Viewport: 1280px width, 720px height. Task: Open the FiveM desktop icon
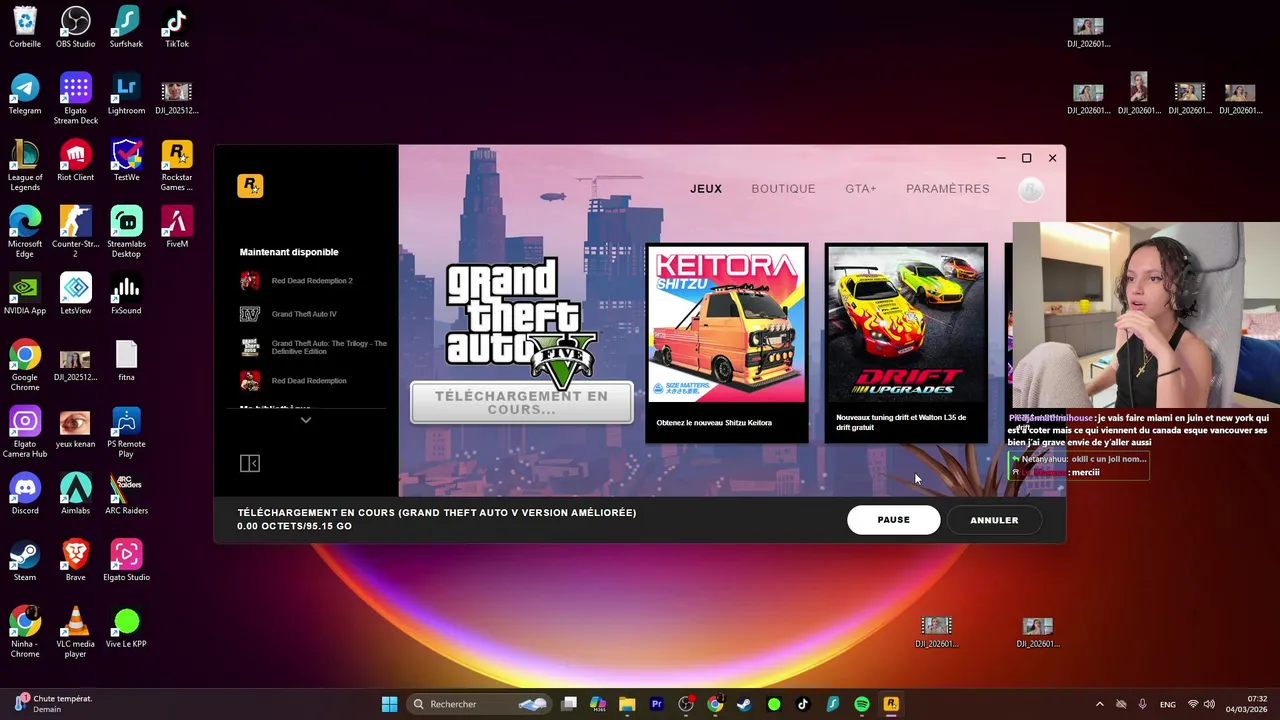[x=177, y=227]
